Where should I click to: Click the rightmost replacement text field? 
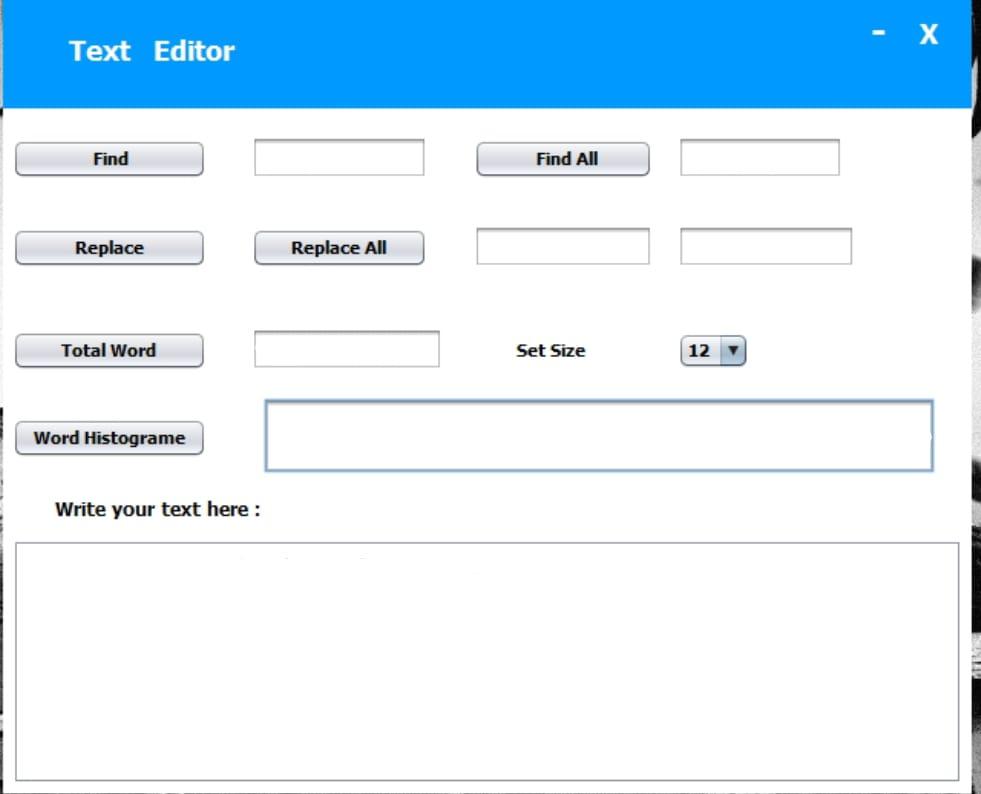pos(765,246)
